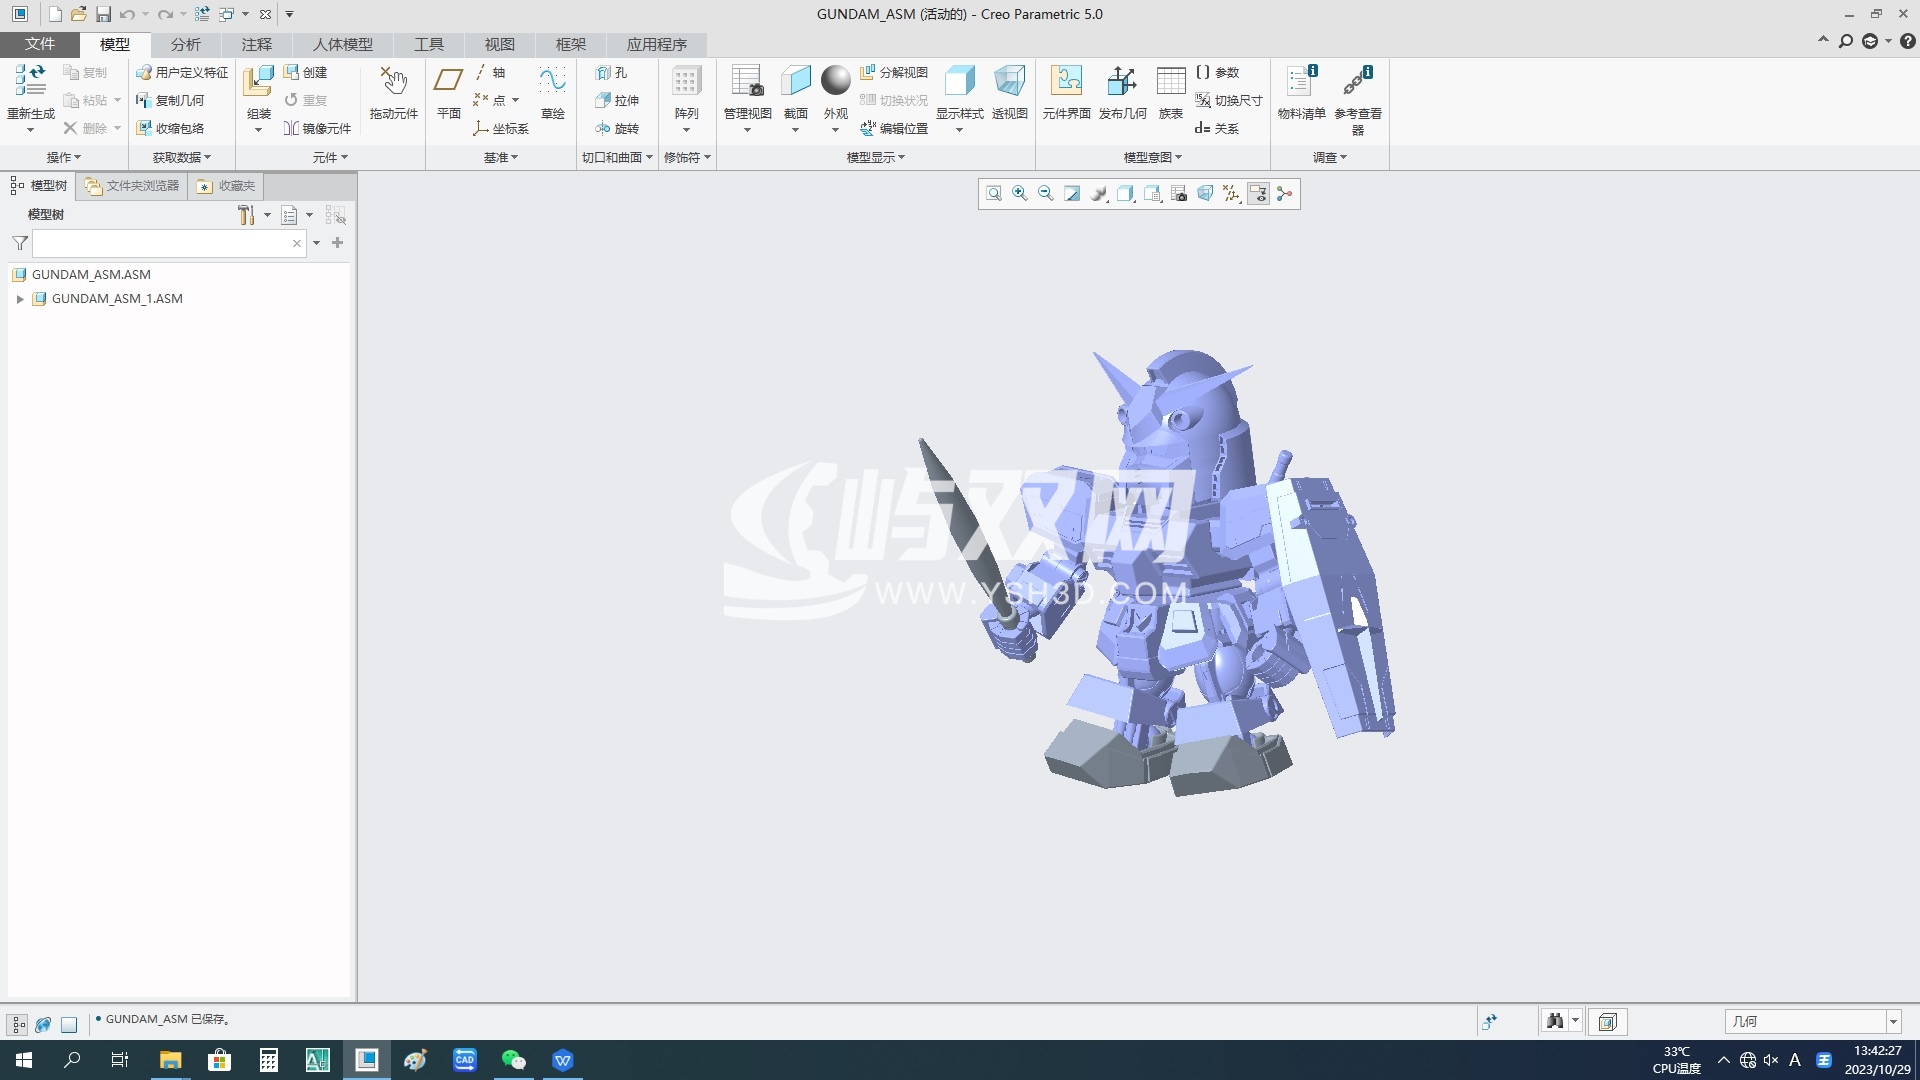Expand the GUNDAM_ASM_1.ASM tree node

tap(19, 299)
